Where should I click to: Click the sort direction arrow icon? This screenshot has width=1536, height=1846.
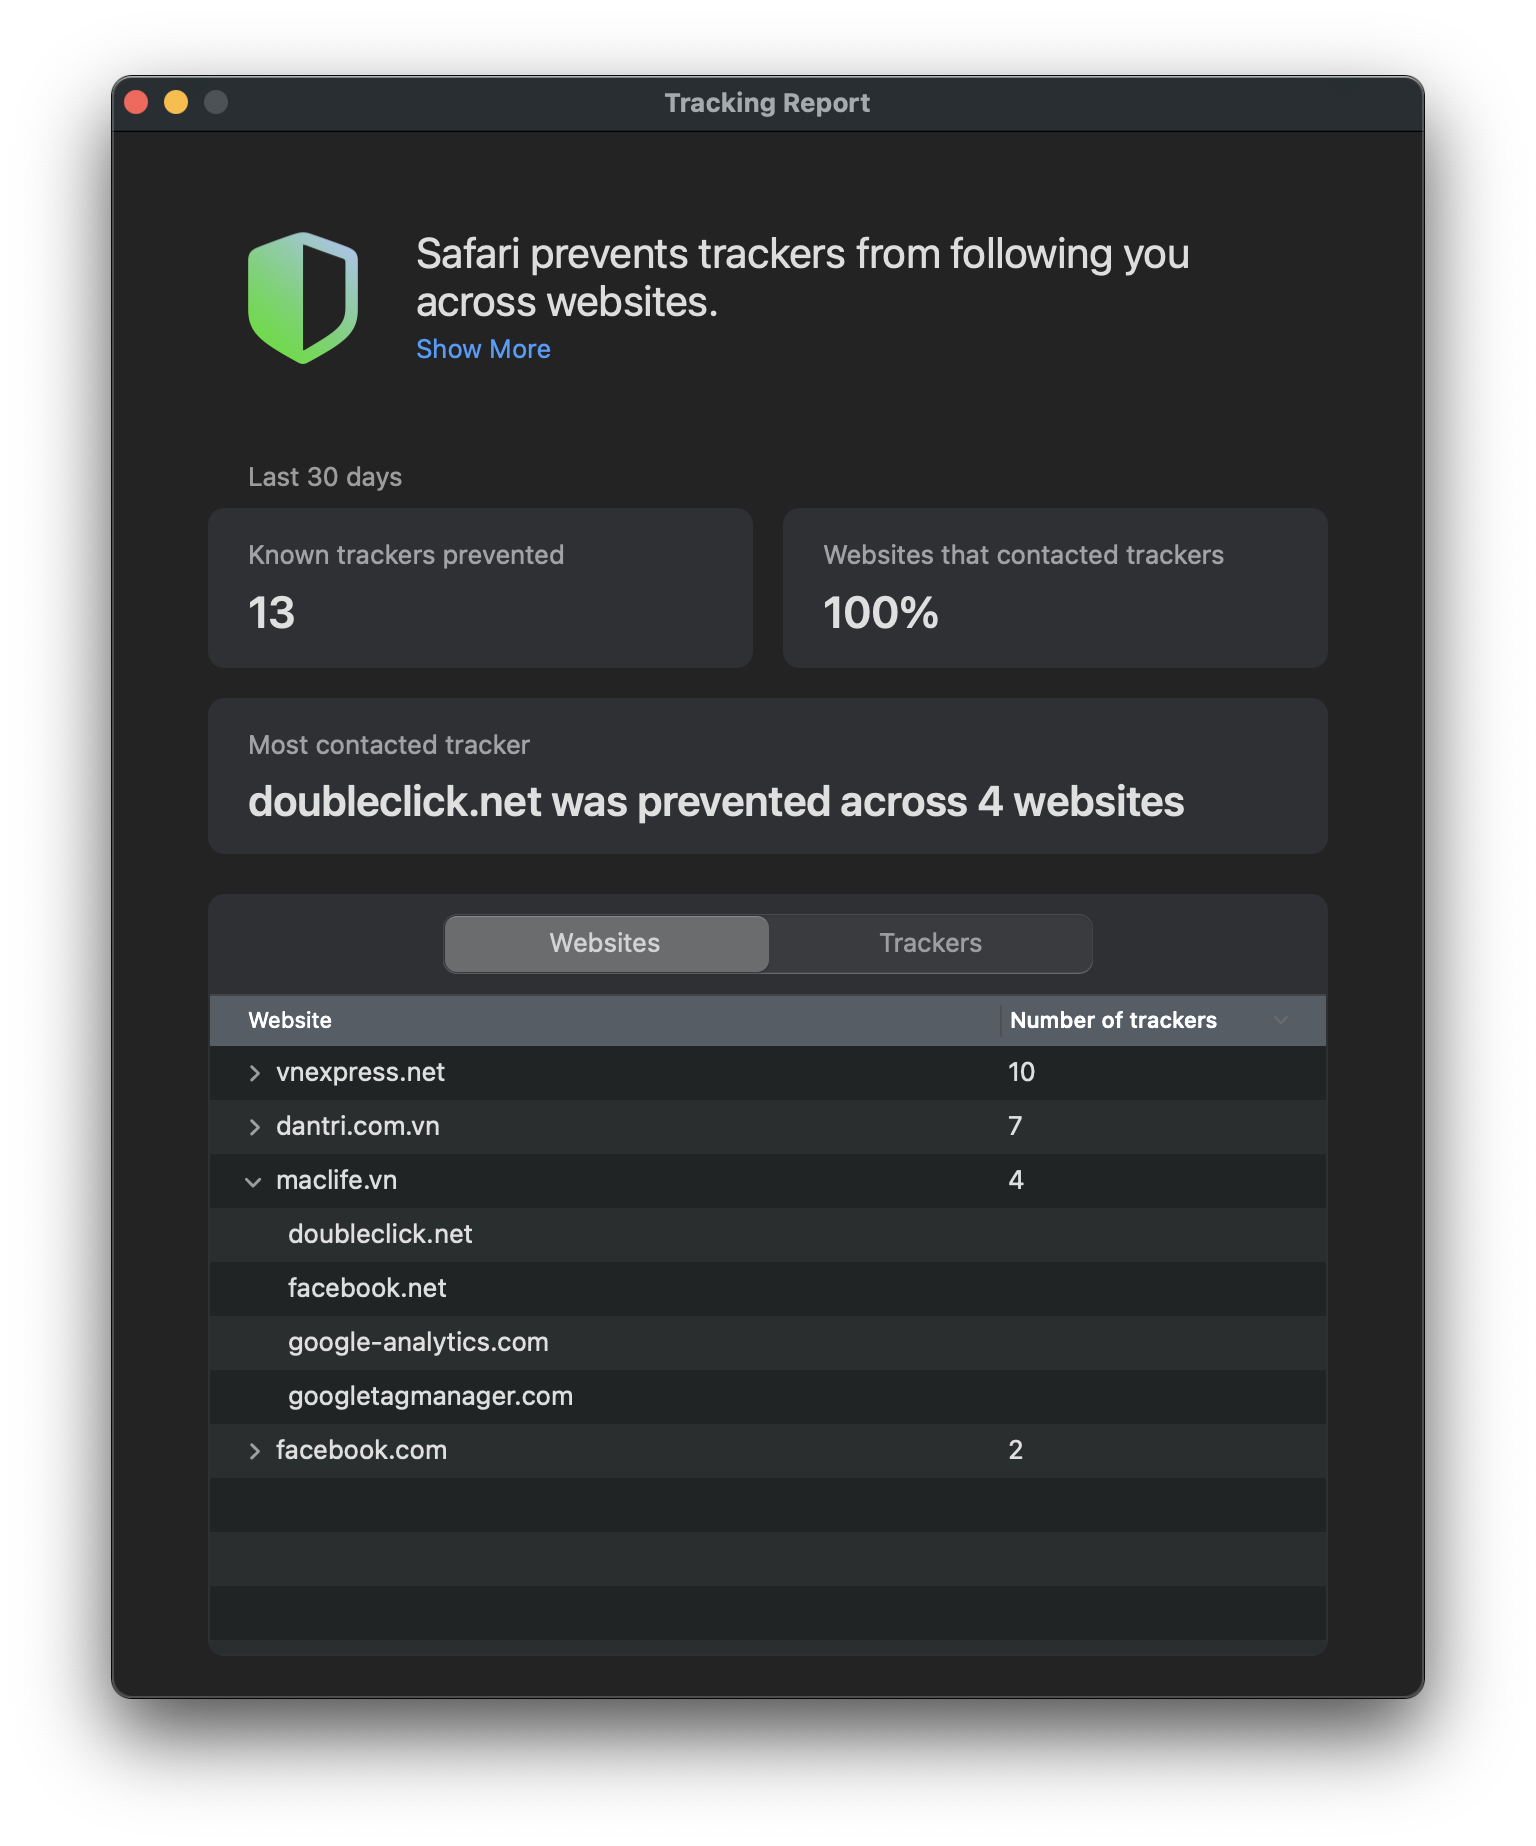point(1281,1020)
